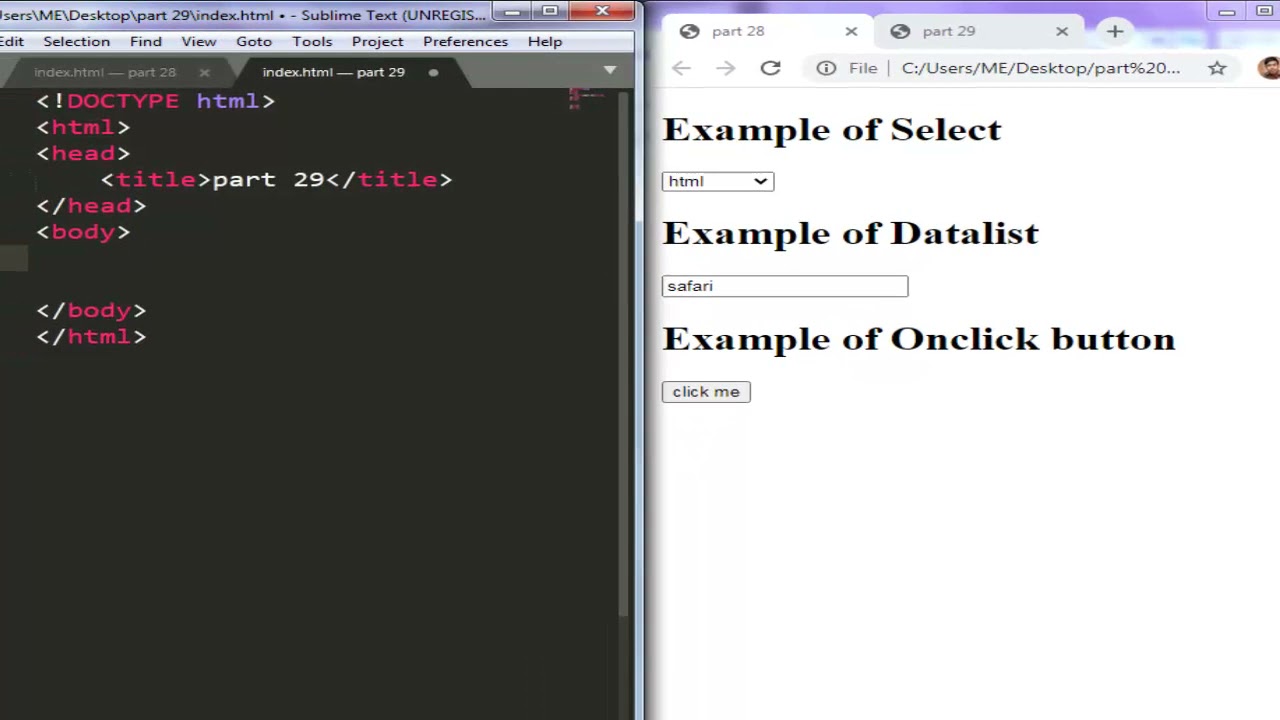Place cursor in the title part 29 line
The image size is (1280, 720).
(x=276, y=179)
